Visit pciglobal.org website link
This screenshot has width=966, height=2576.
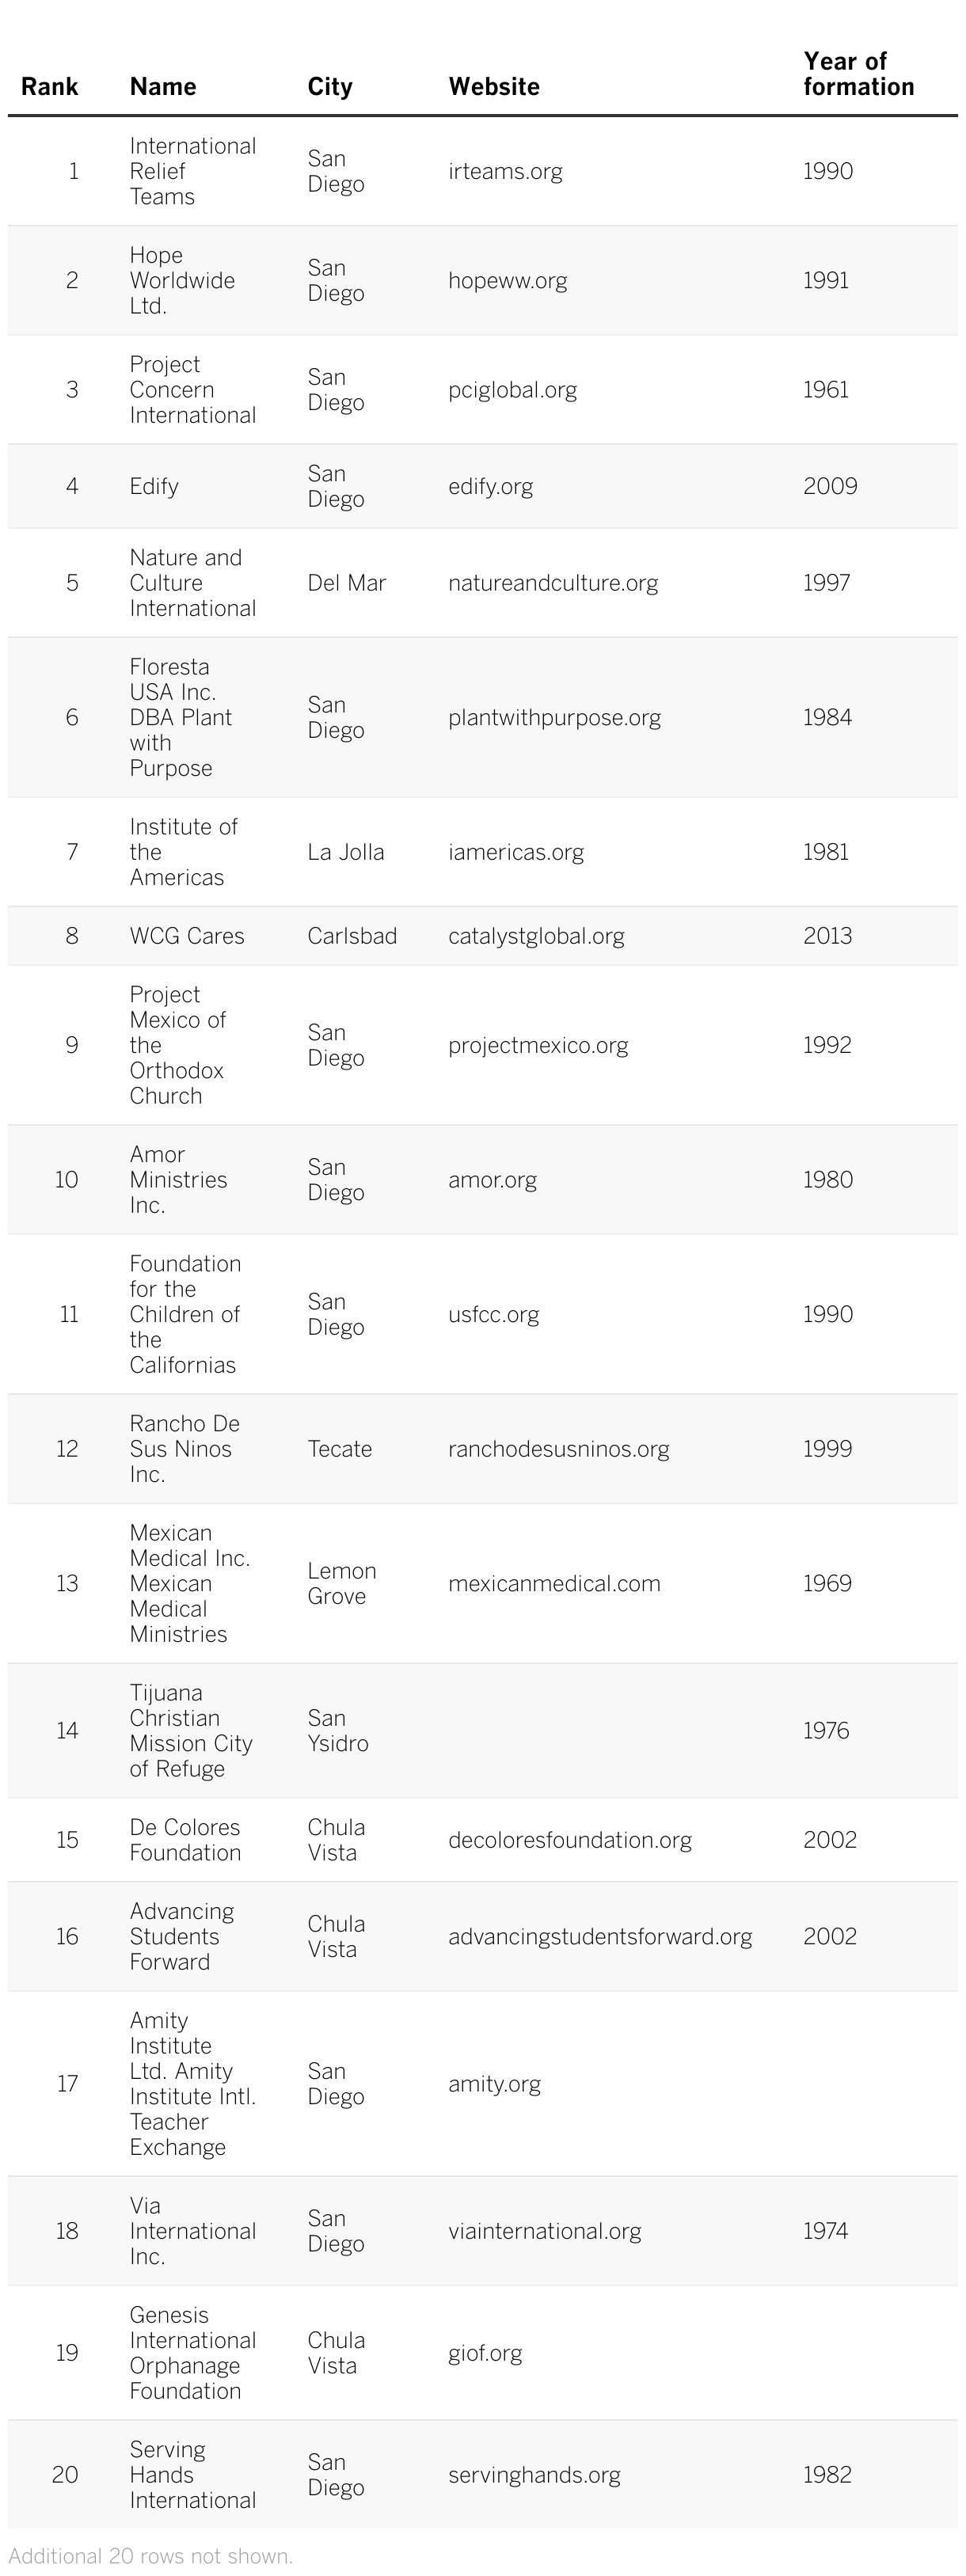(512, 389)
